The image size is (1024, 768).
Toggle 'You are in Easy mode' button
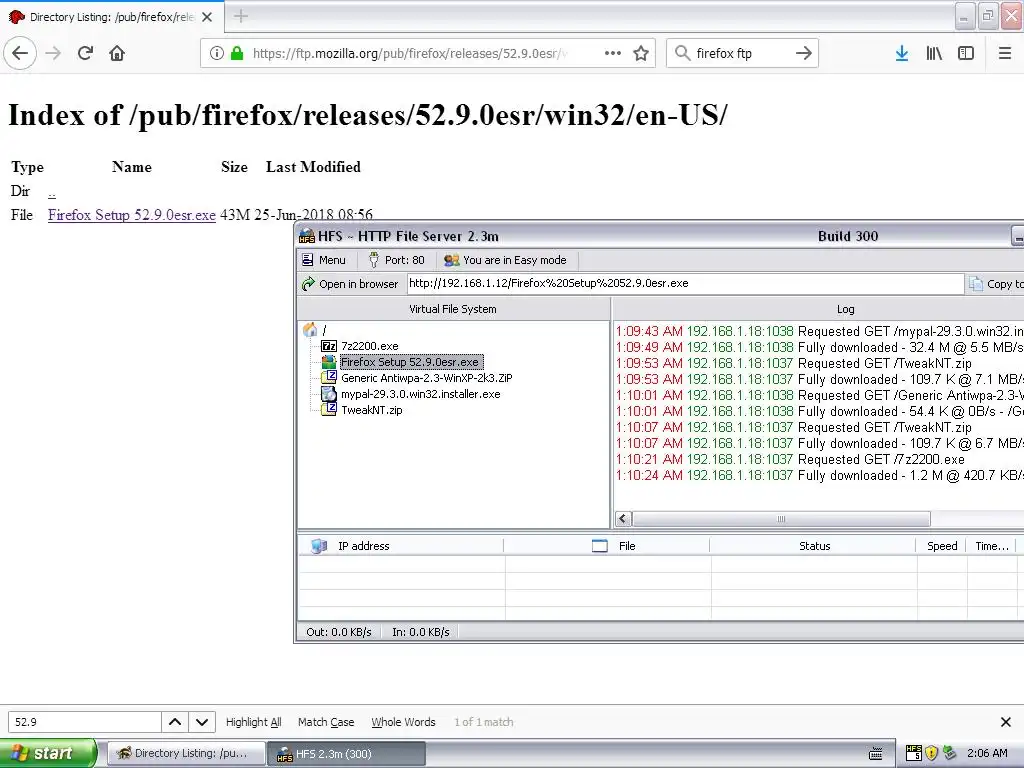pyautogui.click(x=505, y=260)
